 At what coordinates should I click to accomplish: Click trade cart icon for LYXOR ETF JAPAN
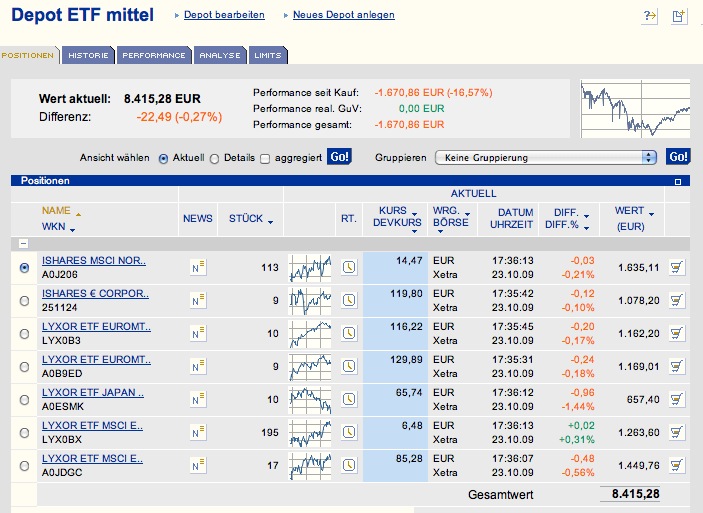tap(677, 399)
